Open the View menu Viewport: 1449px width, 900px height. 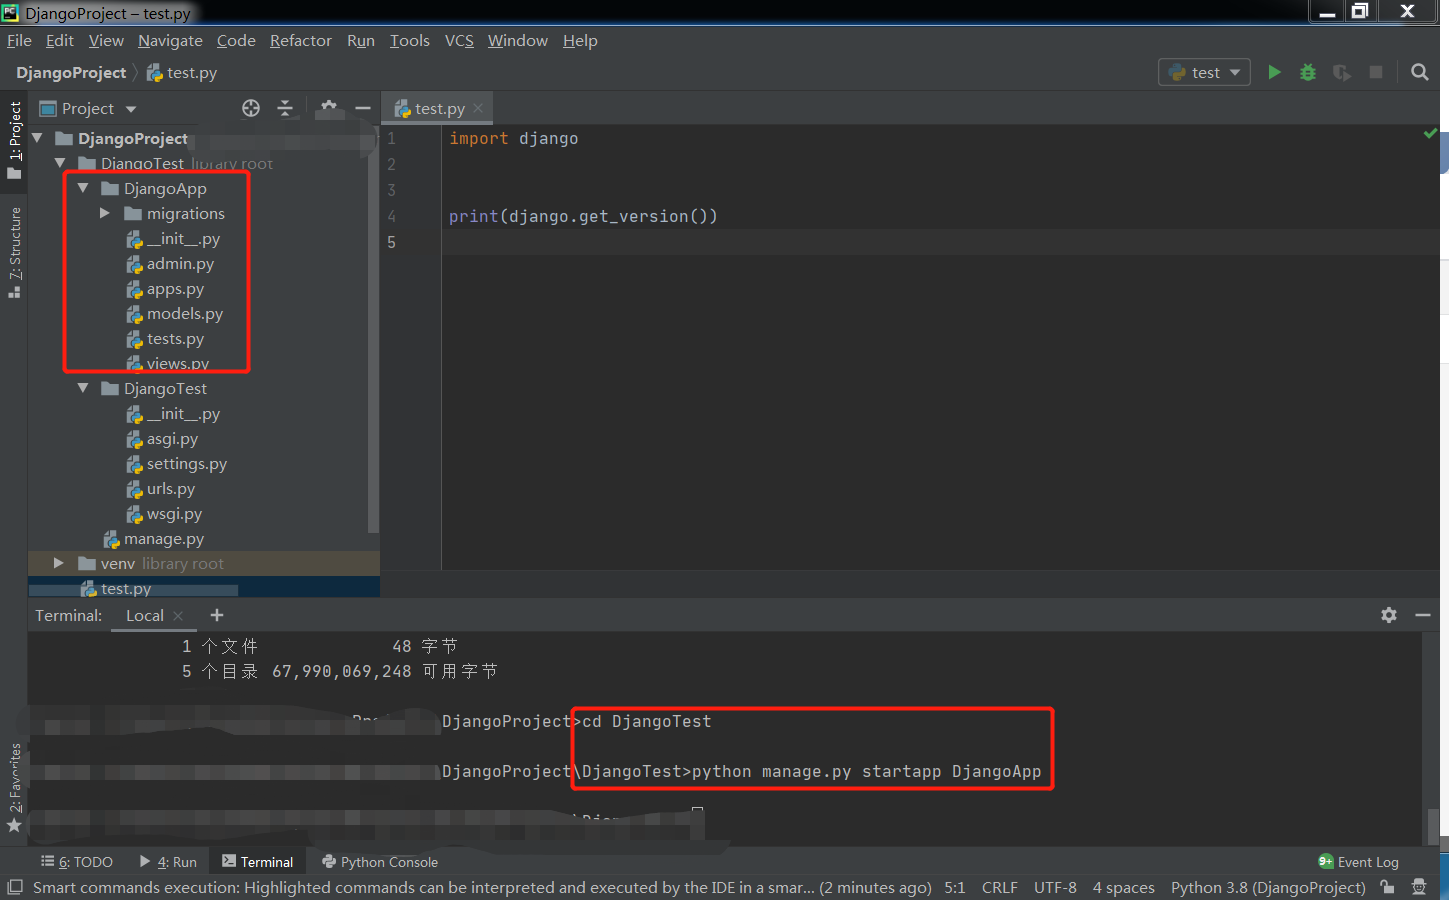[106, 40]
